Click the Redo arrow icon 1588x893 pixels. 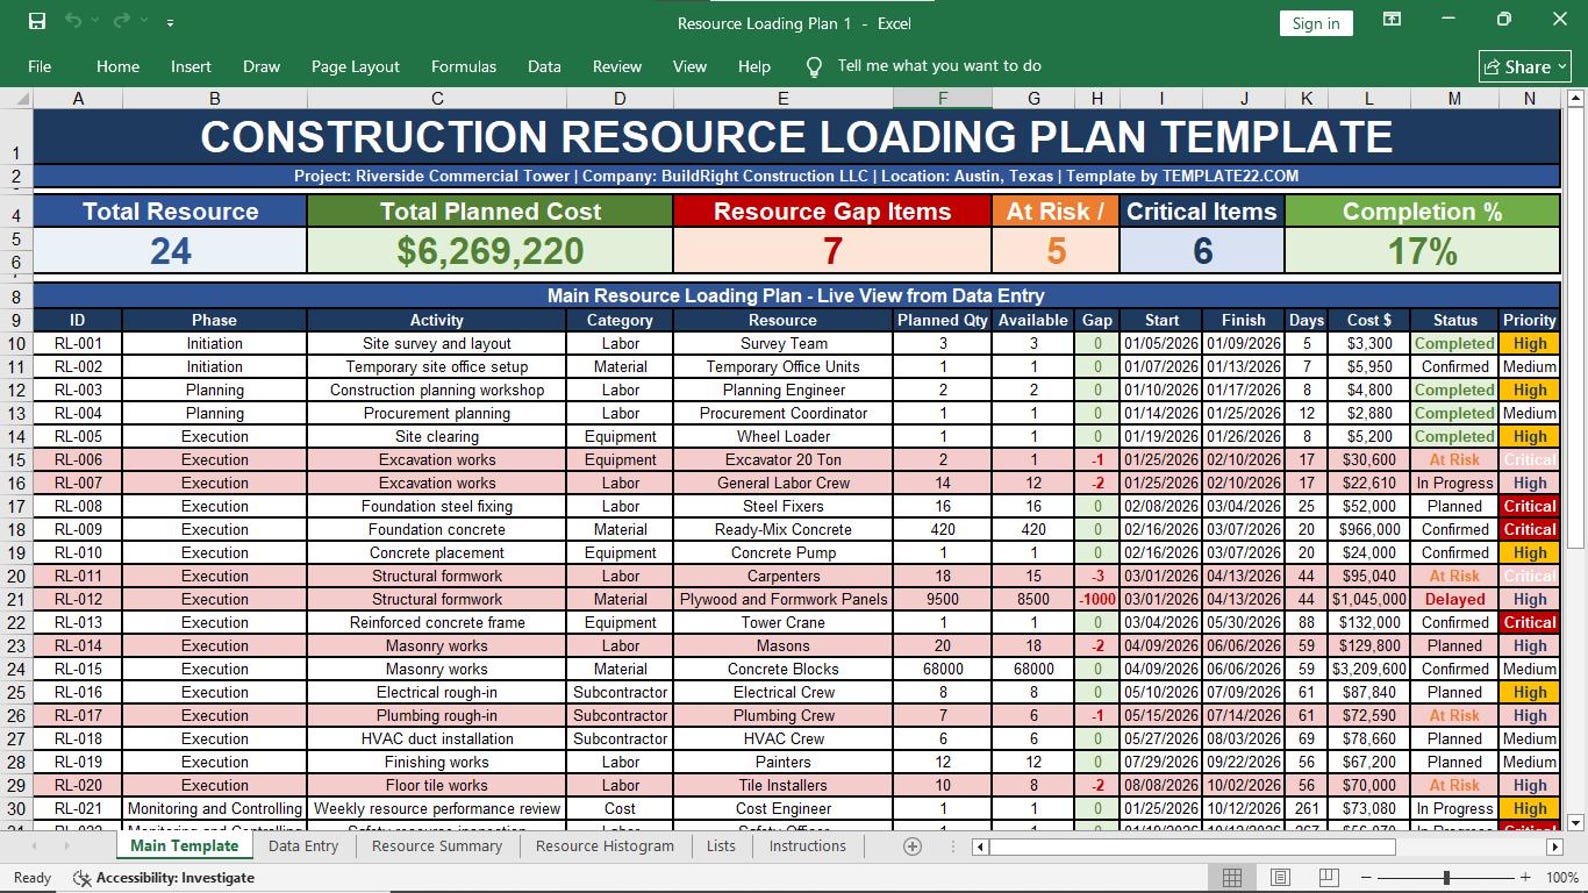(121, 21)
